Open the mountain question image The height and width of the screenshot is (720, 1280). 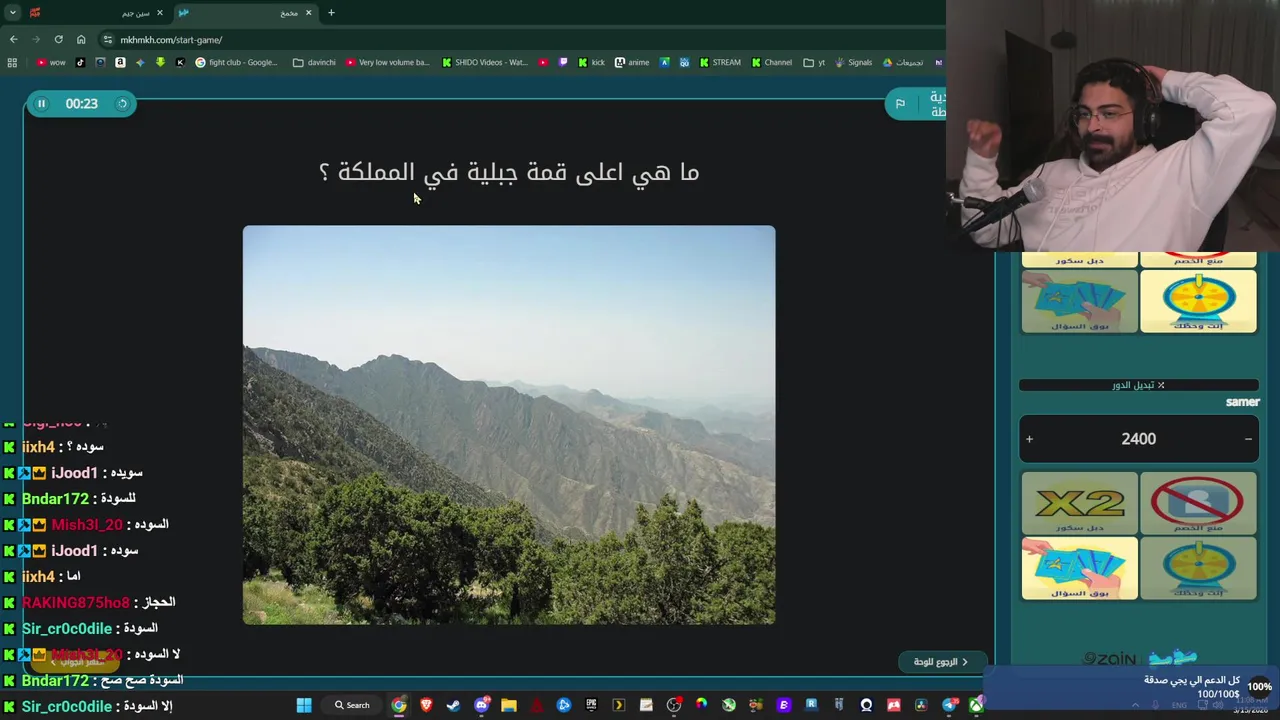coord(509,425)
